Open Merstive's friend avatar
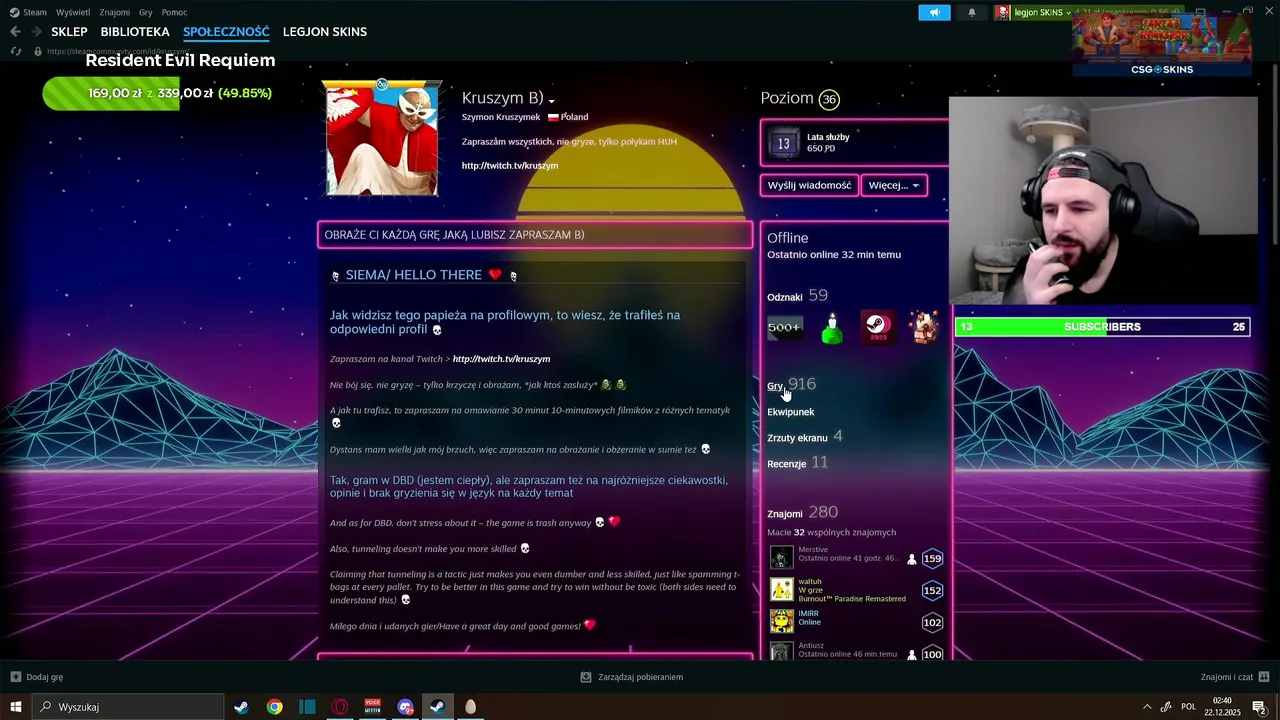The height and width of the screenshot is (720, 1280). (781, 557)
